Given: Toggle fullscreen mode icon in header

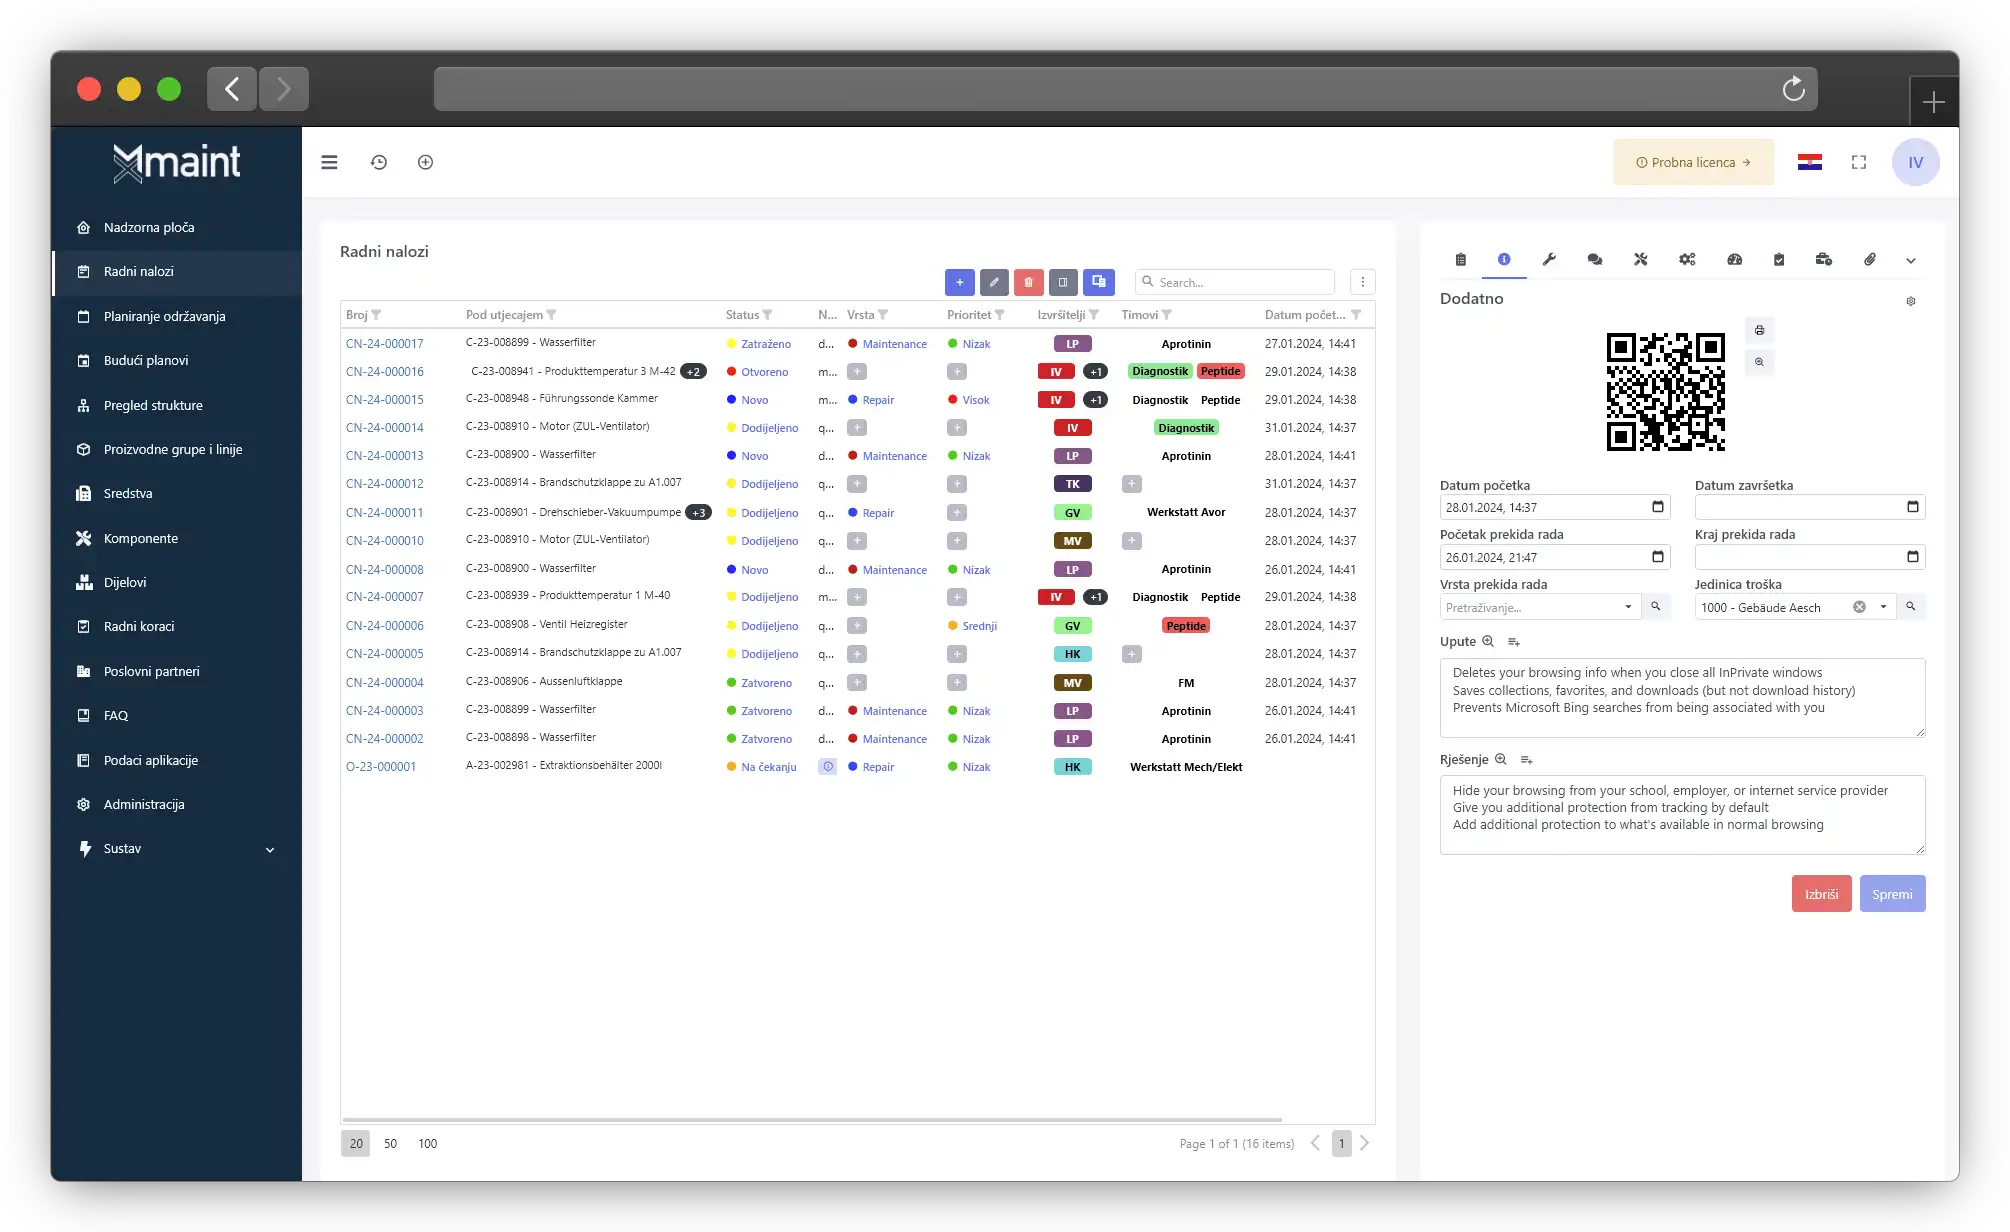Looking at the screenshot, I should tap(1858, 162).
